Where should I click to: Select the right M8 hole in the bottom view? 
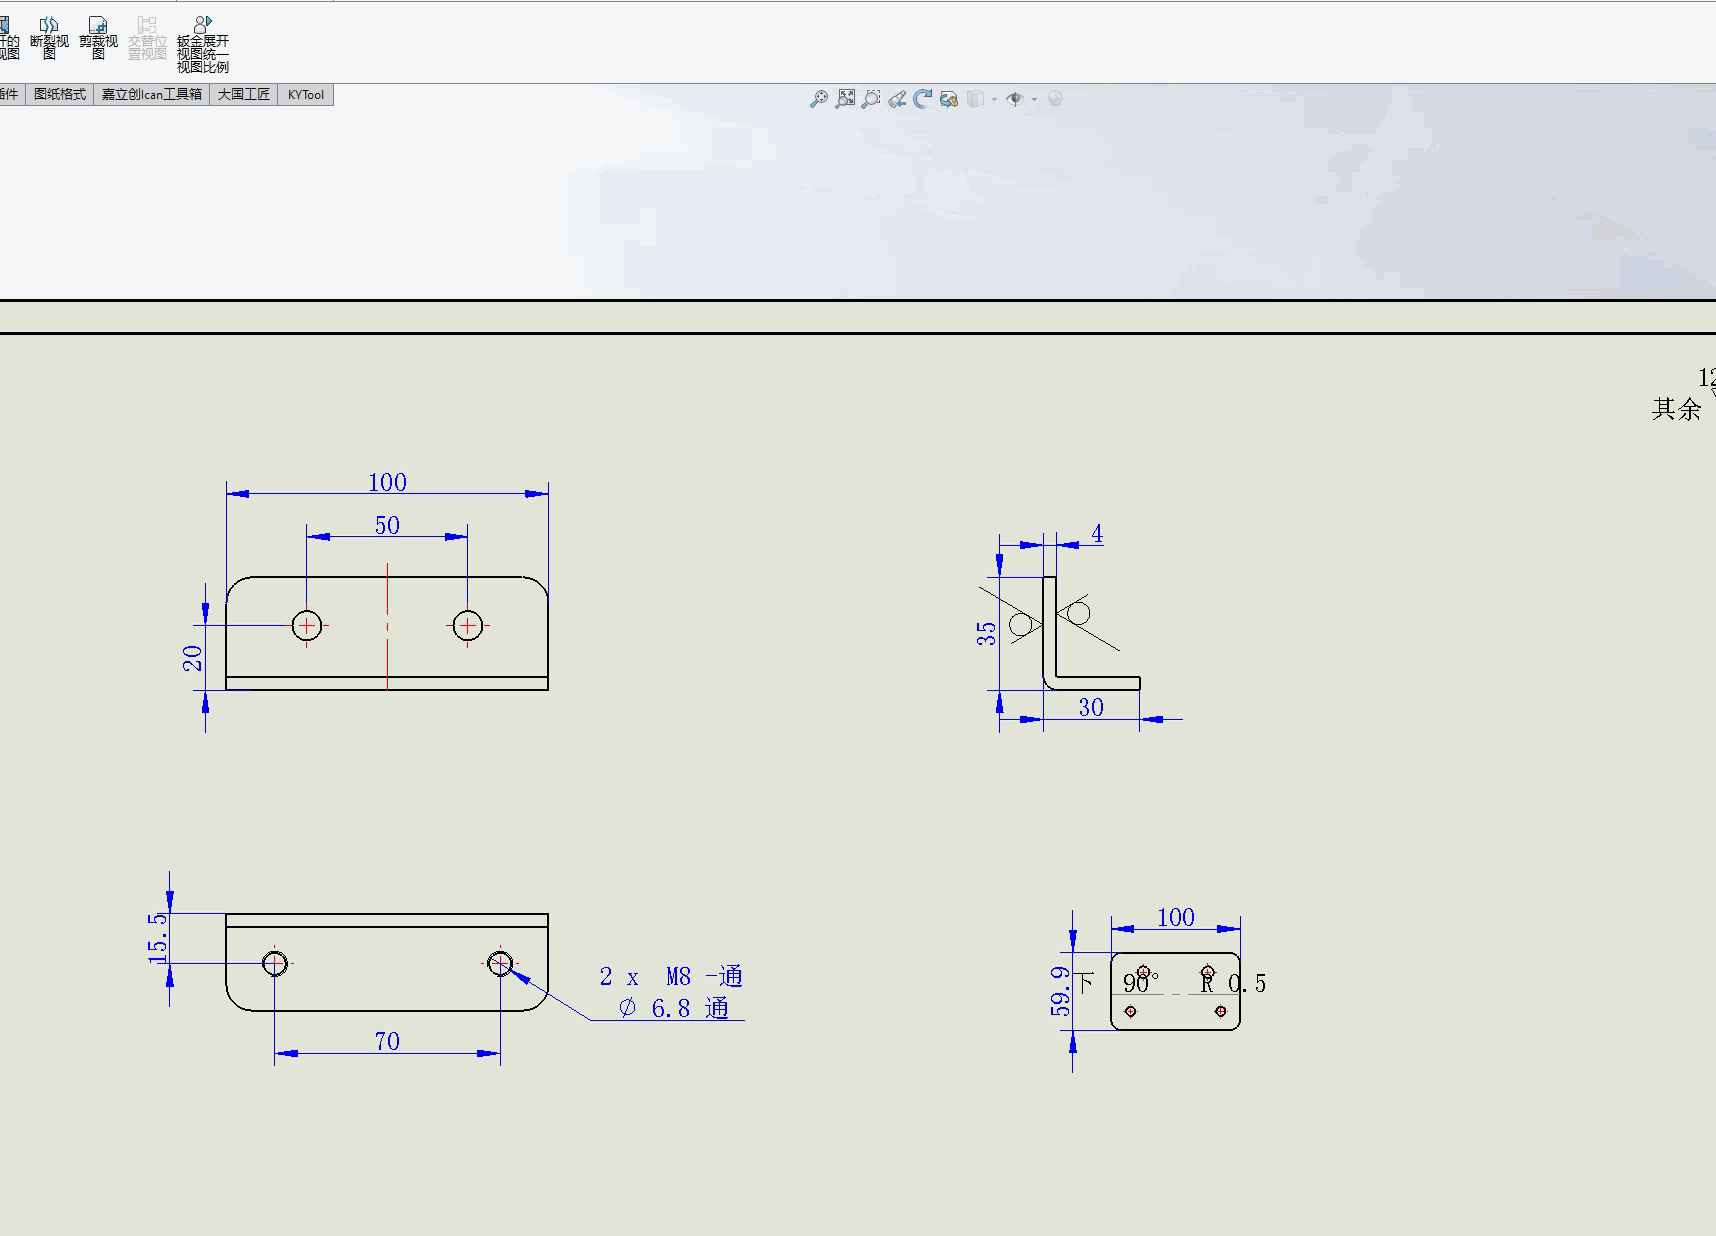[500, 964]
